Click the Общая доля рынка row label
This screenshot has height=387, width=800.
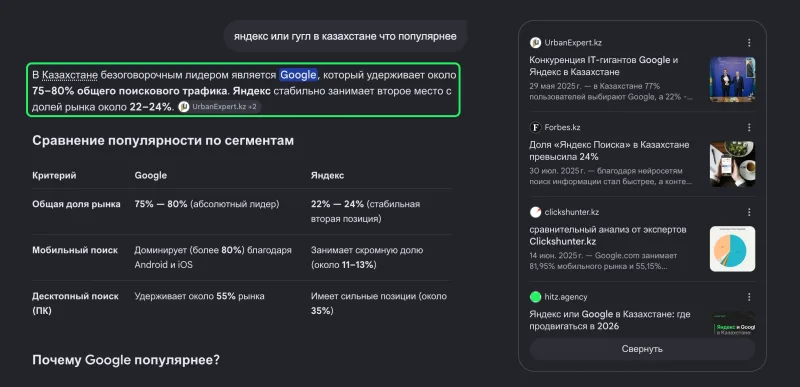[x=77, y=204]
